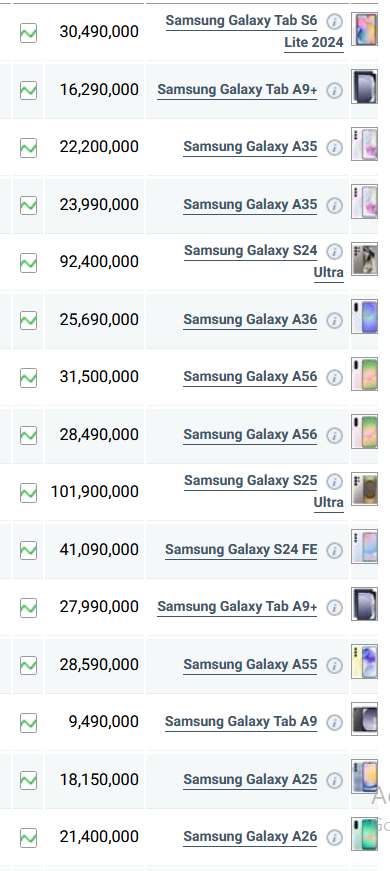This screenshot has width=390, height=871.
Task: Click the Galaxy S25 Ultra product thumbnail
Action: point(364,489)
